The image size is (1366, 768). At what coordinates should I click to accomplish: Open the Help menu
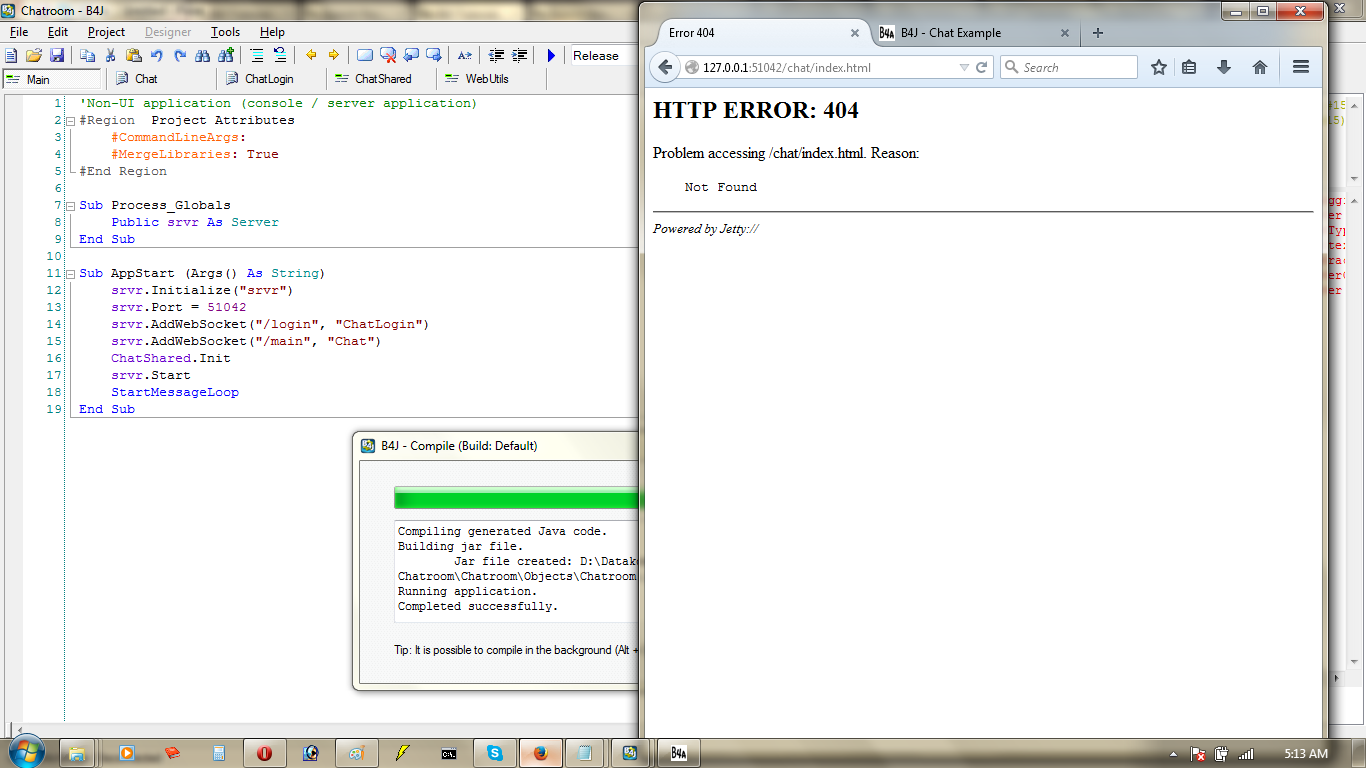(x=272, y=32)
